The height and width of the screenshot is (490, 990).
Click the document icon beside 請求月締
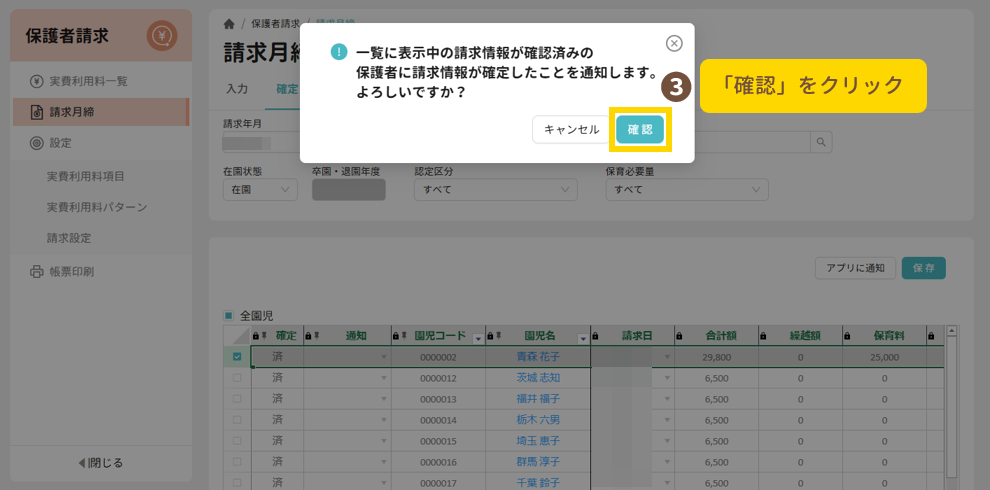(x=37, y=112)
